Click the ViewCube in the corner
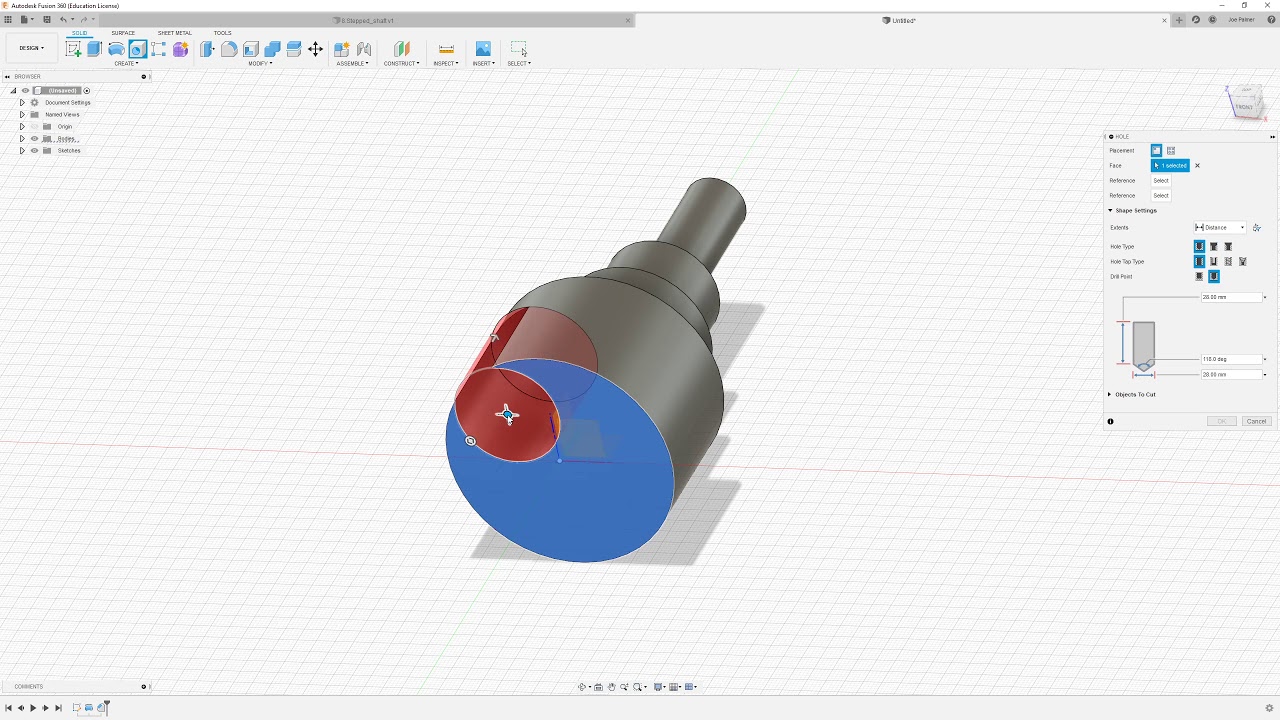The height and width of the screenshot is (720, 1280). coord(1244,103)
